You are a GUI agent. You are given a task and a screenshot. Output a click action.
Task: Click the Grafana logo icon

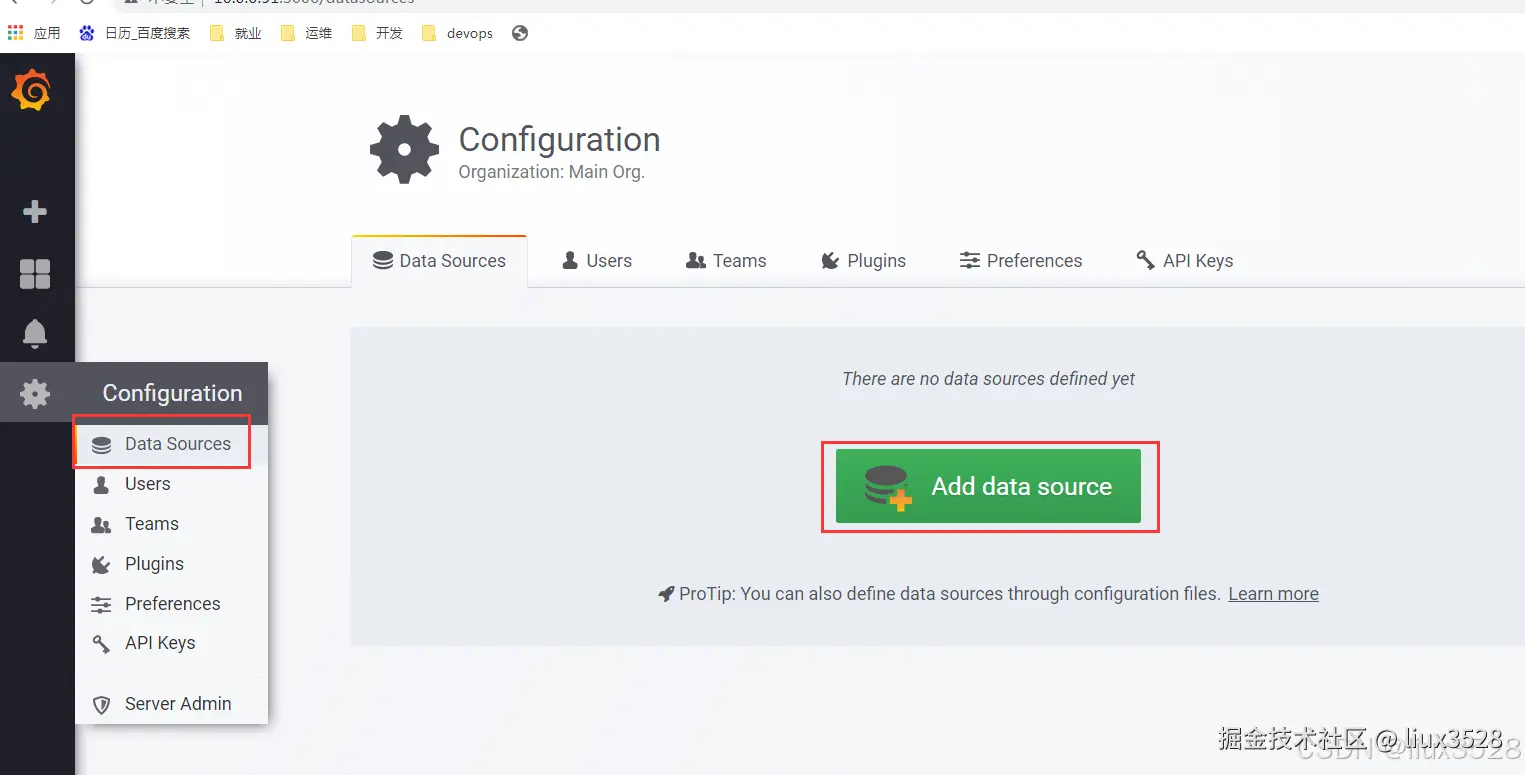click(31, 90)
